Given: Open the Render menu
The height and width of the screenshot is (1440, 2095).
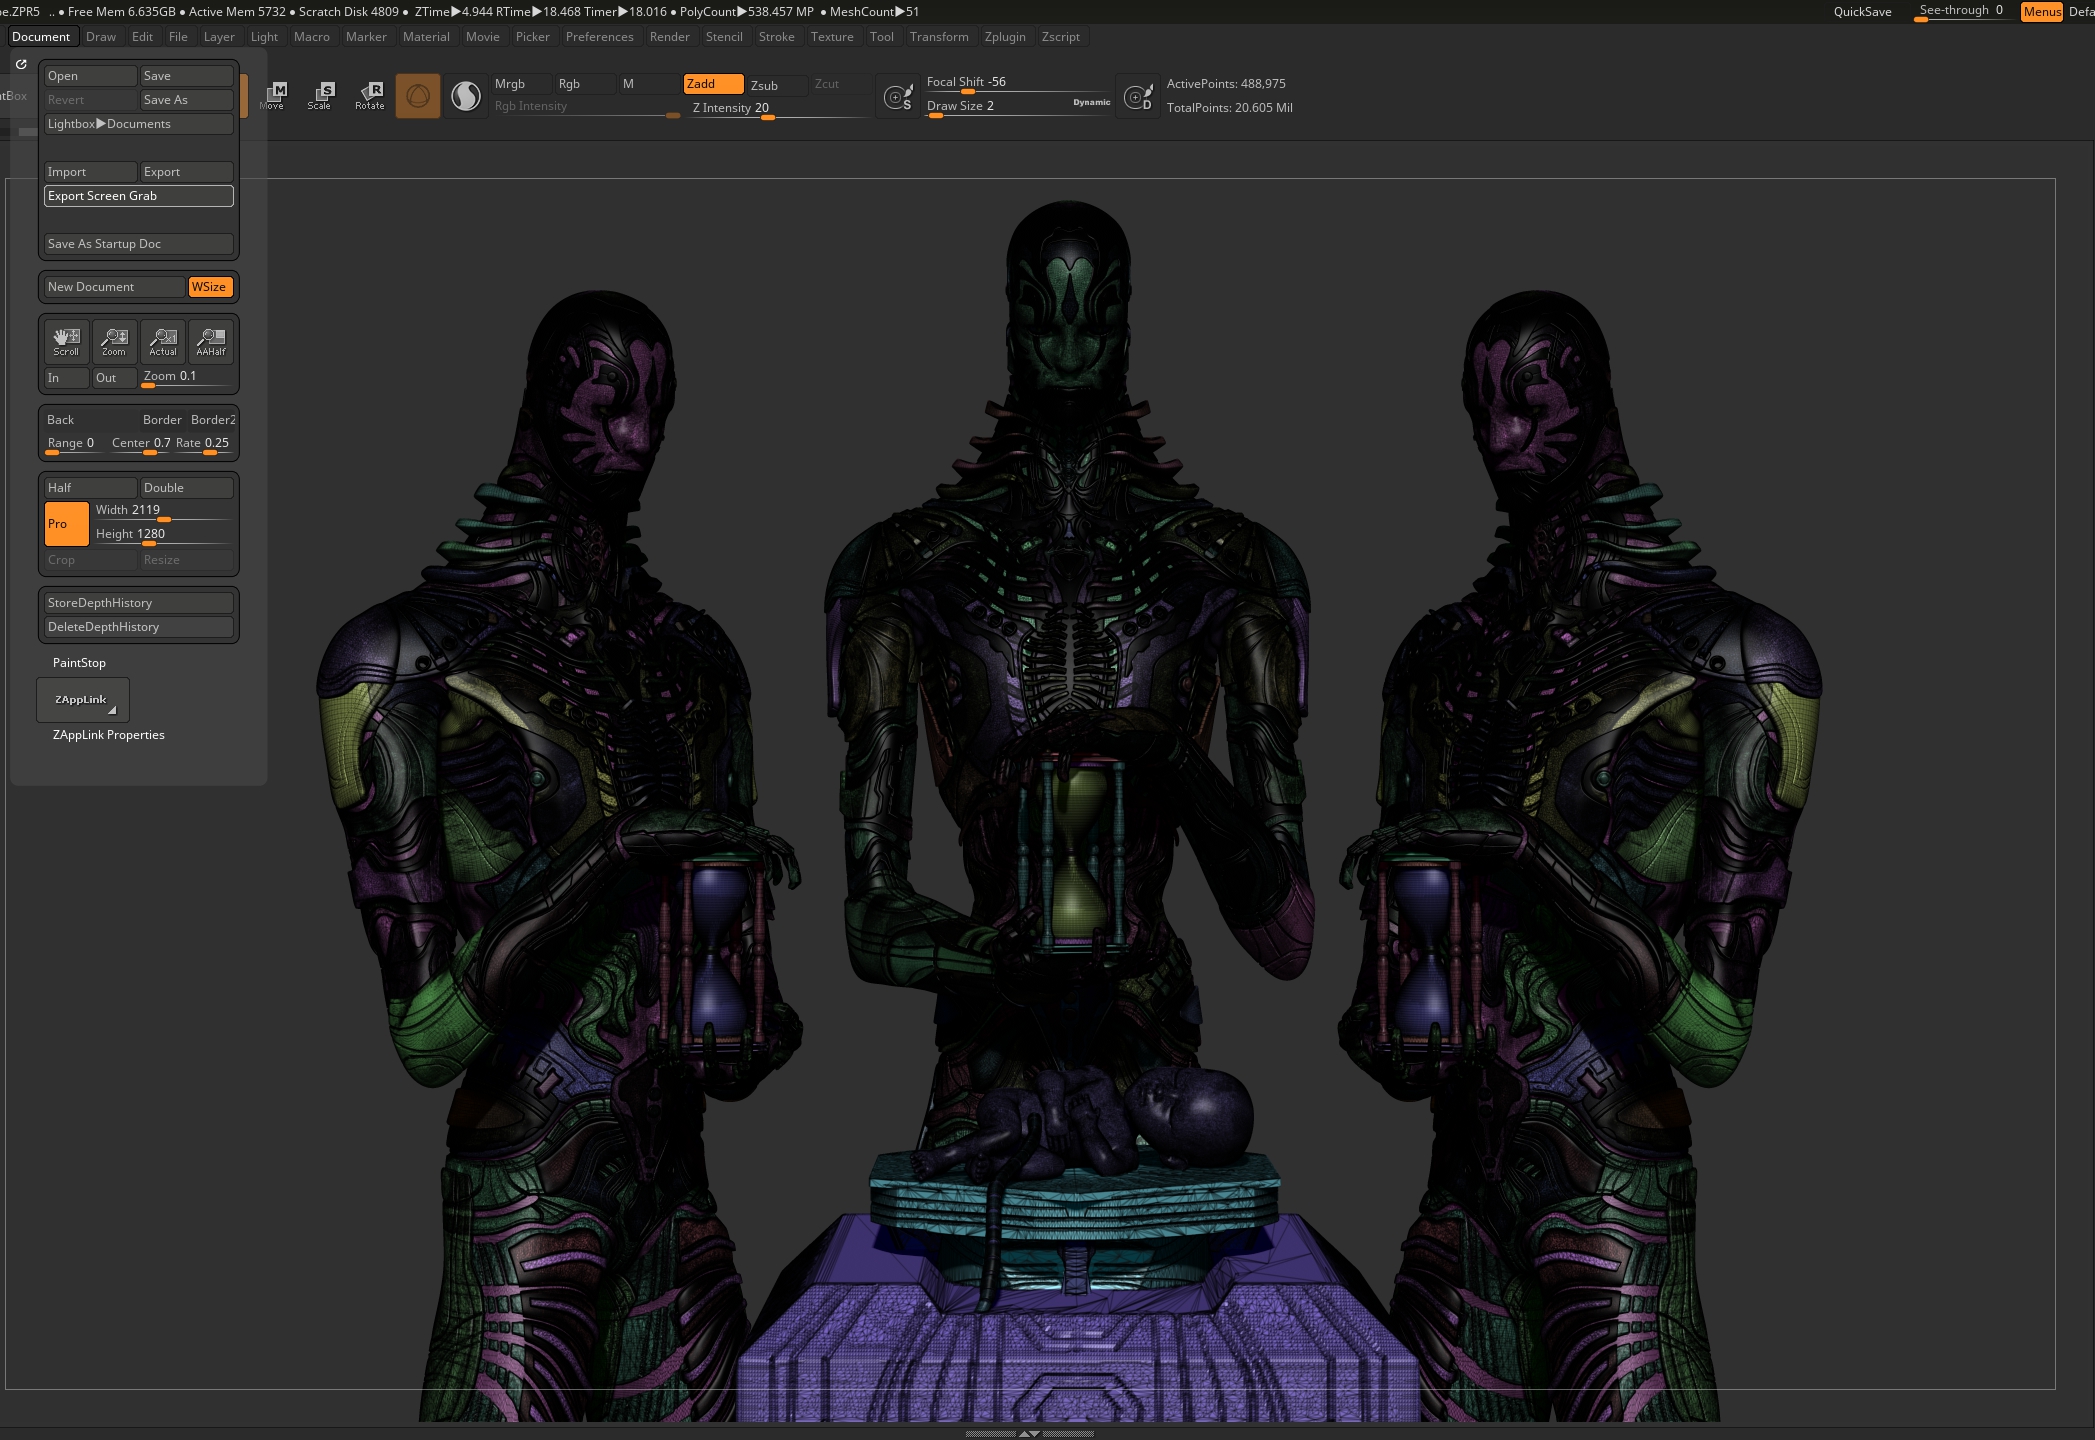Looking at the screenshot, I should point(670,37).
